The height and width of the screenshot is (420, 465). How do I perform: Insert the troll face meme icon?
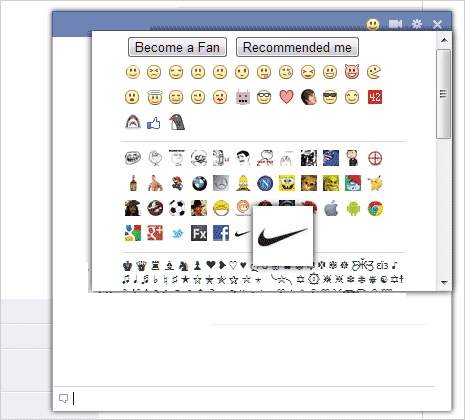tap(133, 158)
